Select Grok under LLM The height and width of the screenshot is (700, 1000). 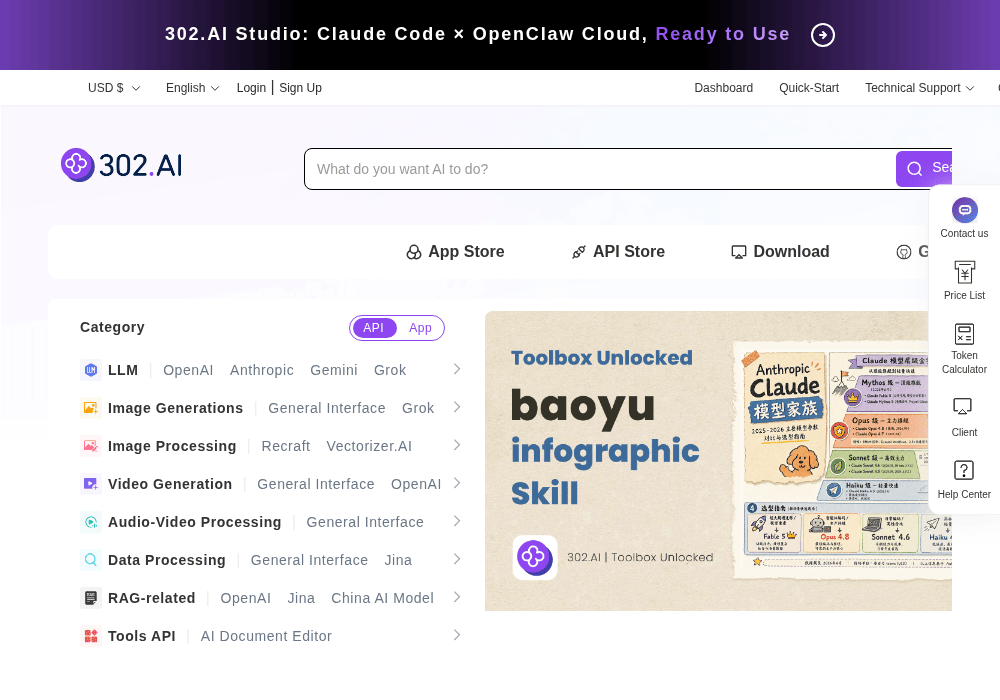pos(390,370)
